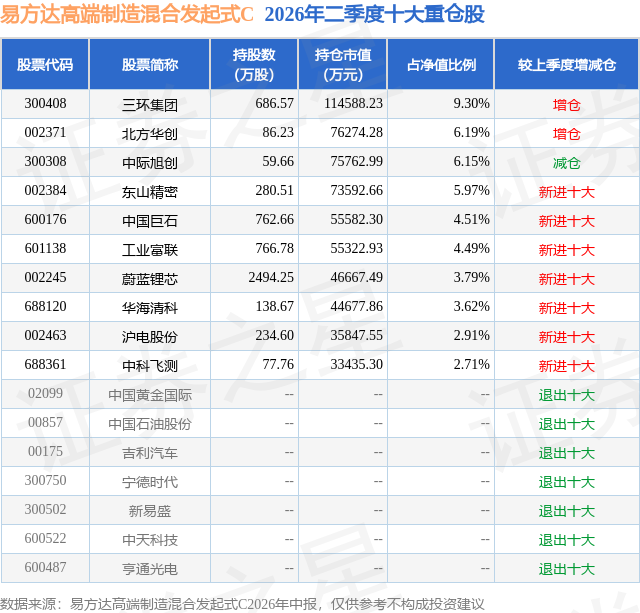The image size is (640, 613).
Task: Select stock code 600176
Action: pyautogui.click(x=45, y=220)
